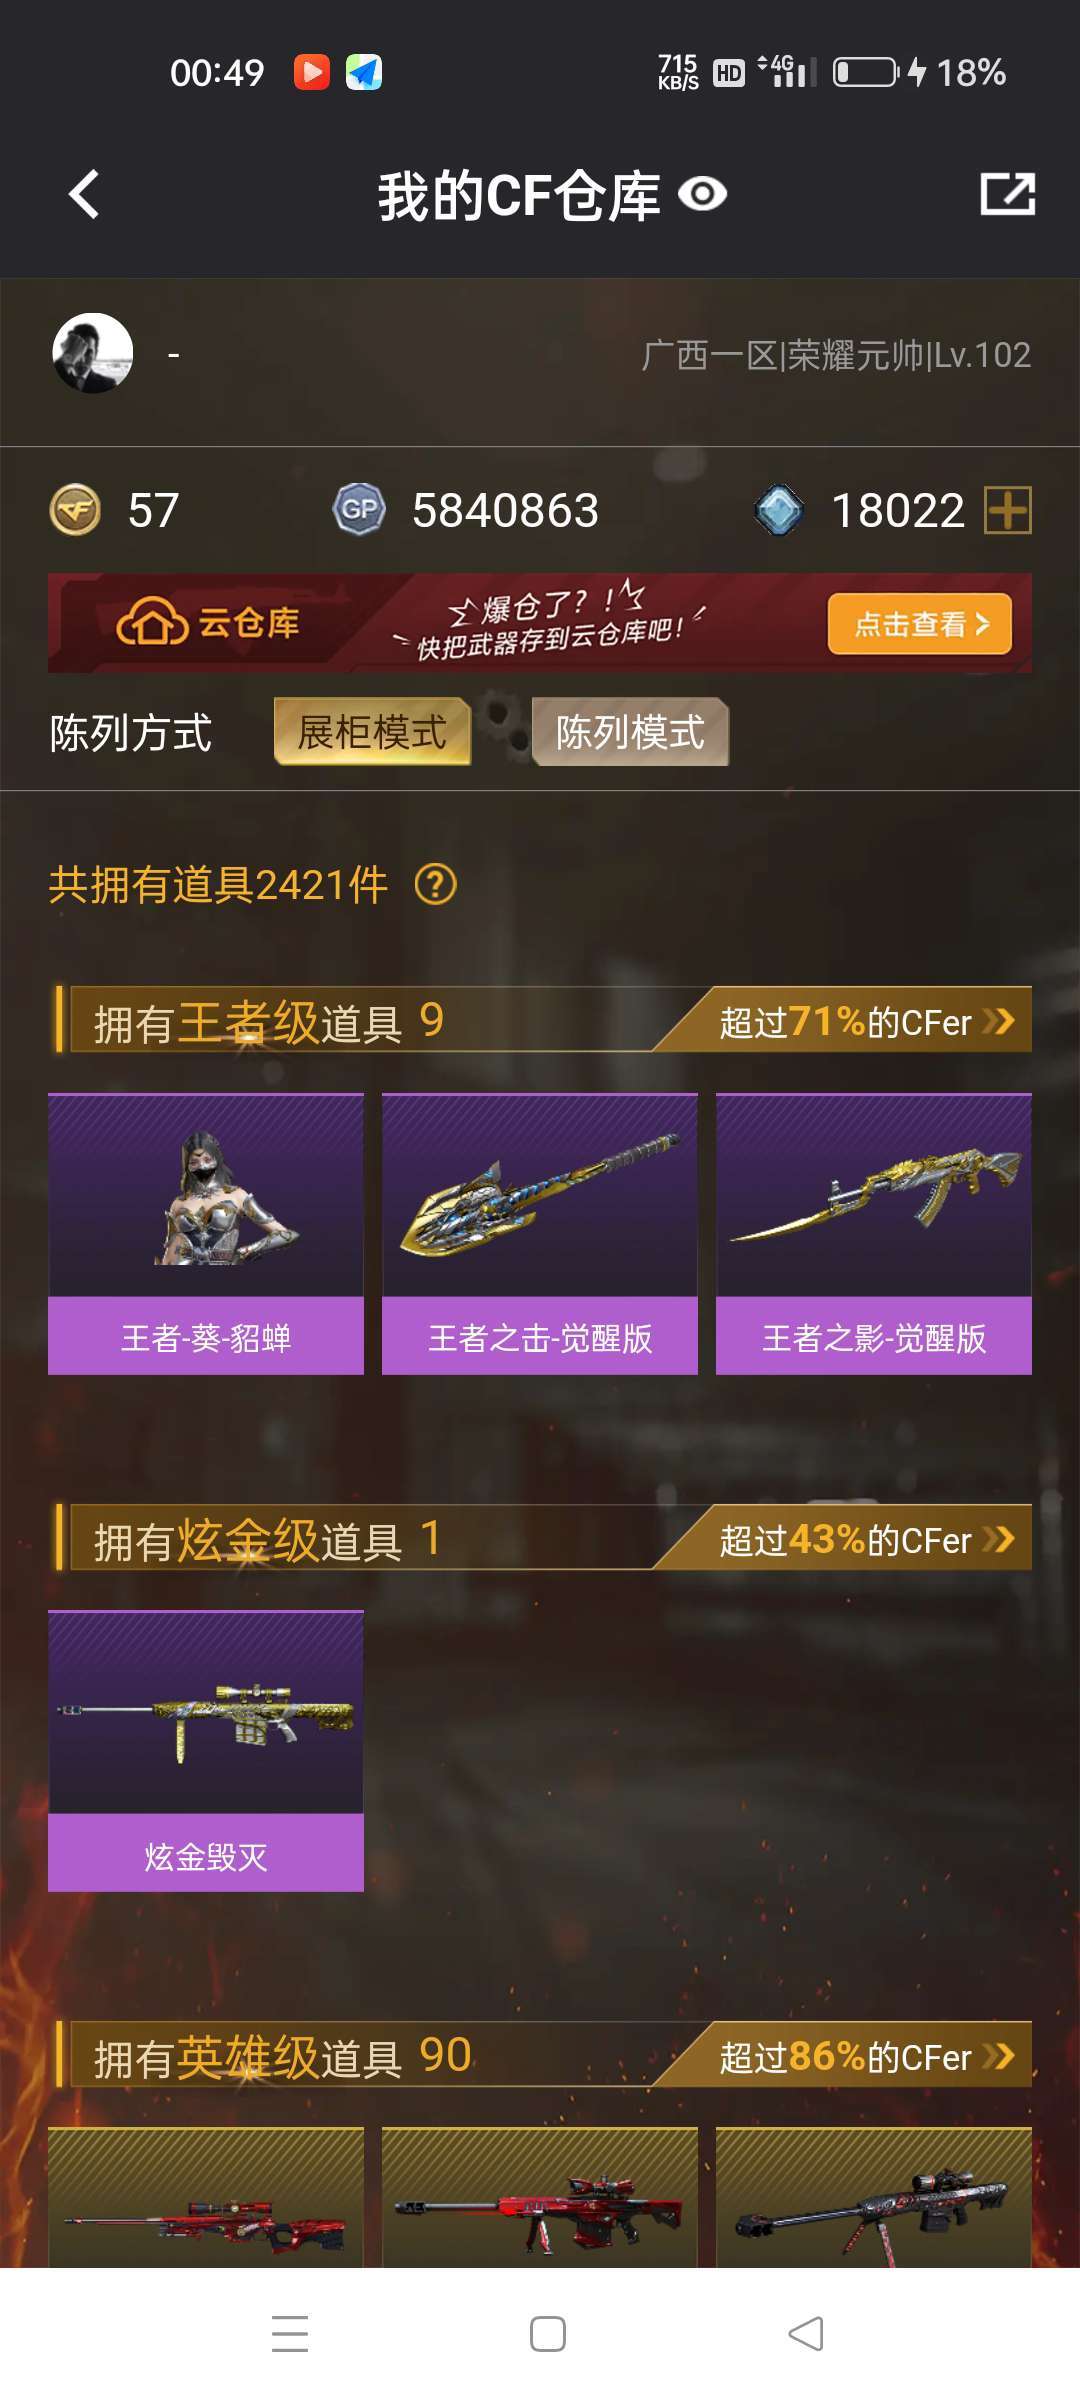The width and height of the screenshot is (1080, 2400).
Task: Tap the user avatar picture
Action: 93,353
